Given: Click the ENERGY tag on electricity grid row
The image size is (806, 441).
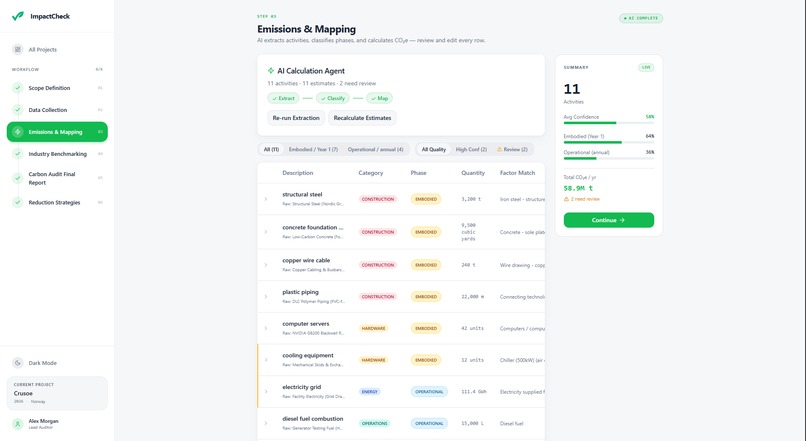Looking at the screenshot, I should [x=370, y=392].
